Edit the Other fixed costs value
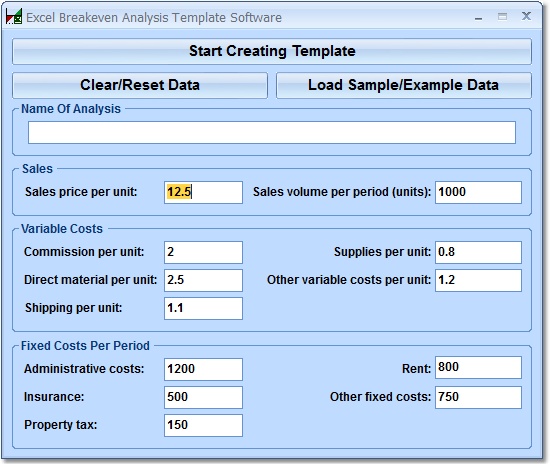 478,397
